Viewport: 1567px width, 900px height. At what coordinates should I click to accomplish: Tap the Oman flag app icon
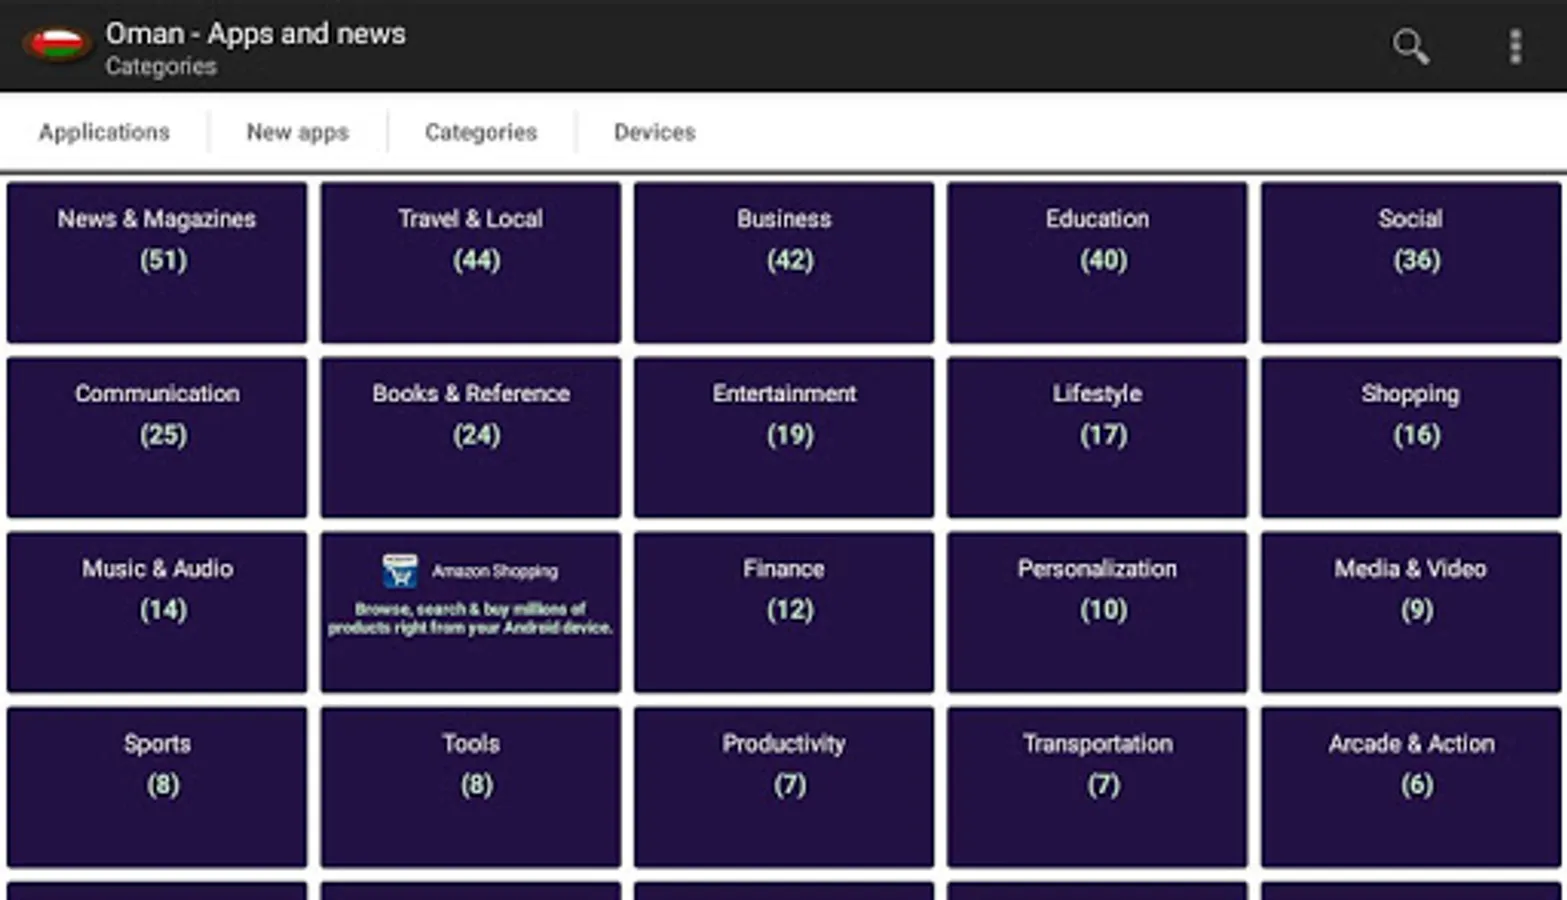[x=56, y=45]
